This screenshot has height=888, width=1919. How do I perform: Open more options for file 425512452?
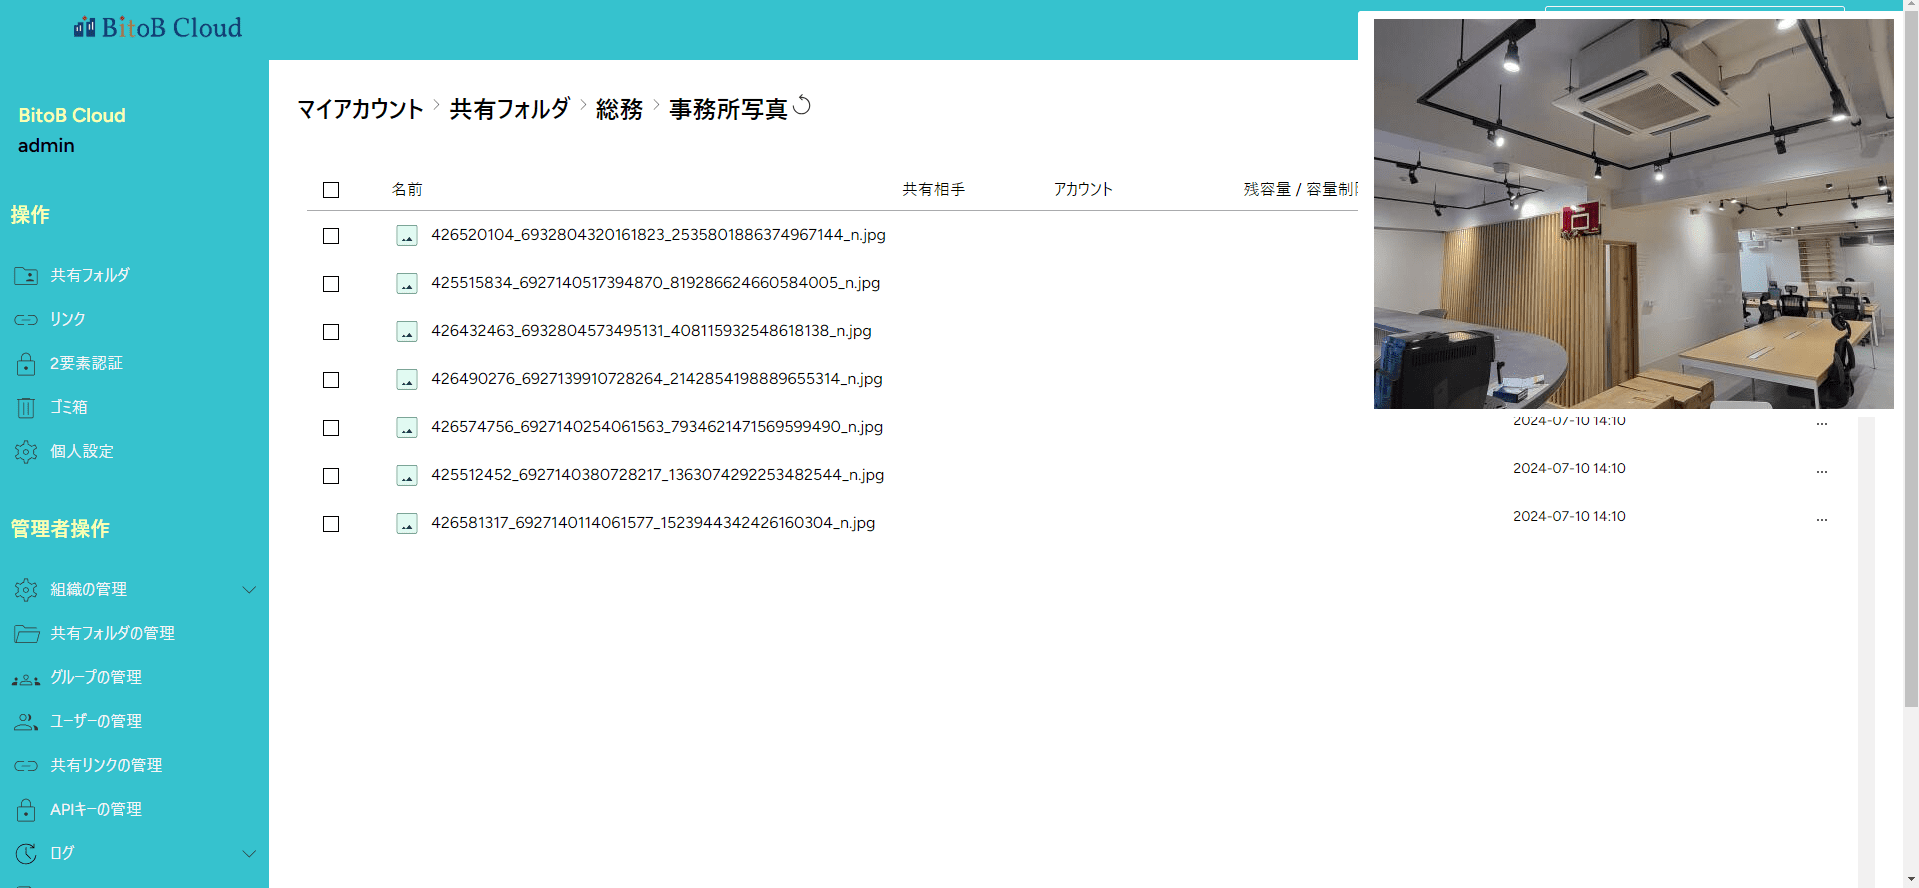(1822, 471)
